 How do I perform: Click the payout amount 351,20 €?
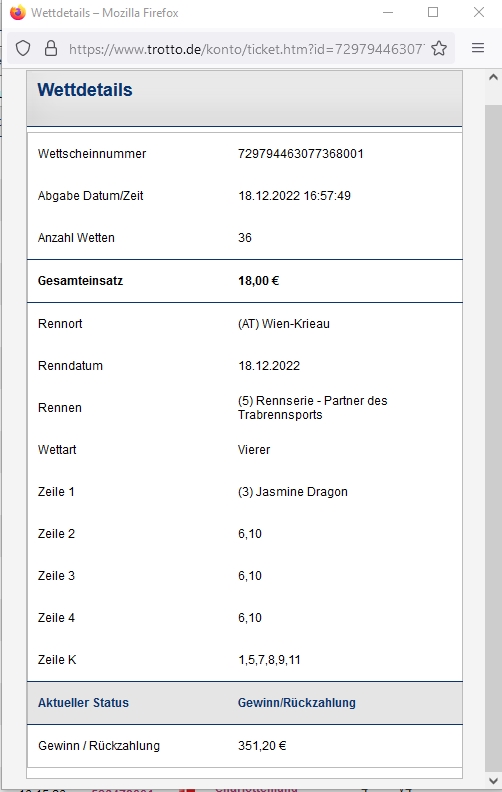point(262,746)
